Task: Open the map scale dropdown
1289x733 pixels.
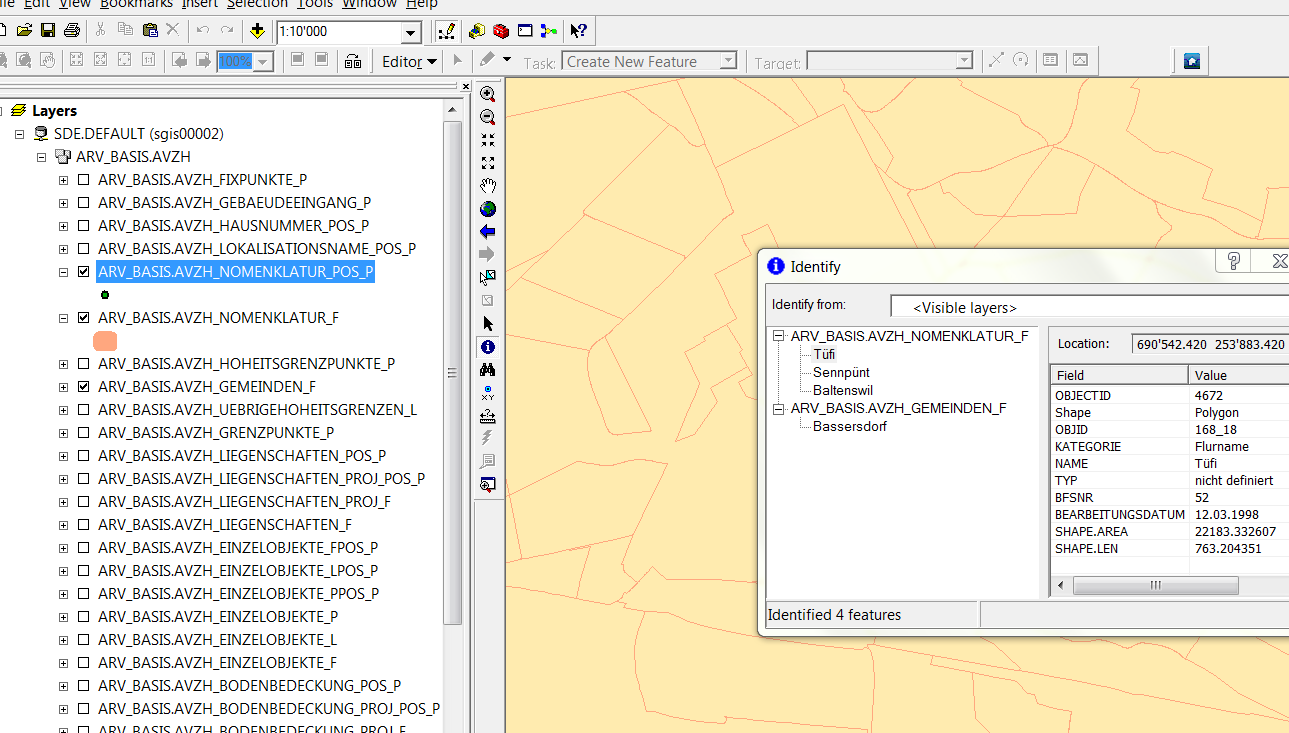Action: 410,32
